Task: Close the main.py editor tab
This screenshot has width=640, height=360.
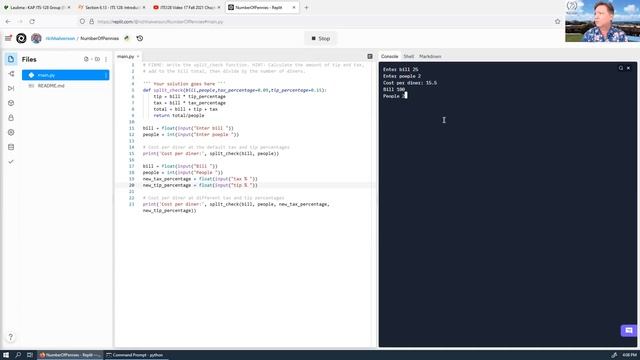Action: (x=138, y=56)
